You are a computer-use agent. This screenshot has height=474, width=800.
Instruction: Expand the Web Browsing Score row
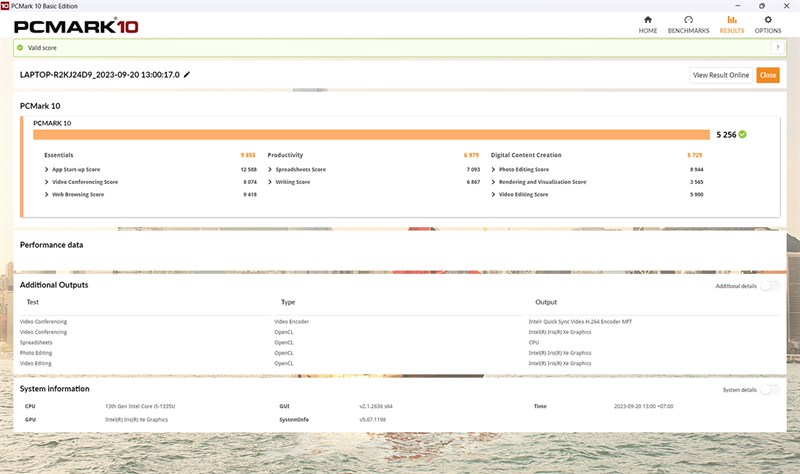click(46, 194)
